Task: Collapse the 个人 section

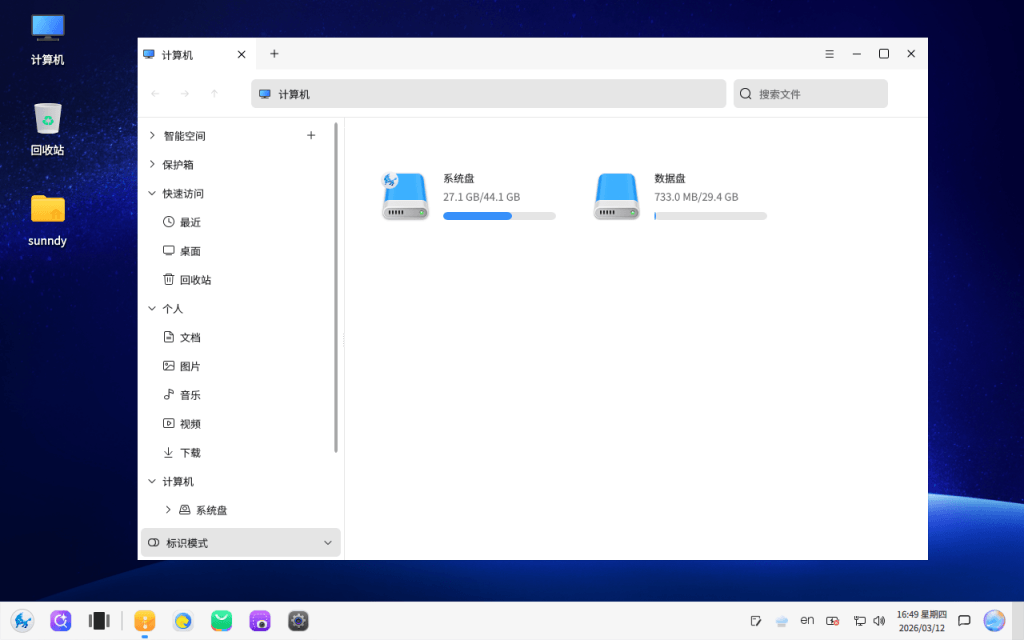Action: [x=152, y=308]
